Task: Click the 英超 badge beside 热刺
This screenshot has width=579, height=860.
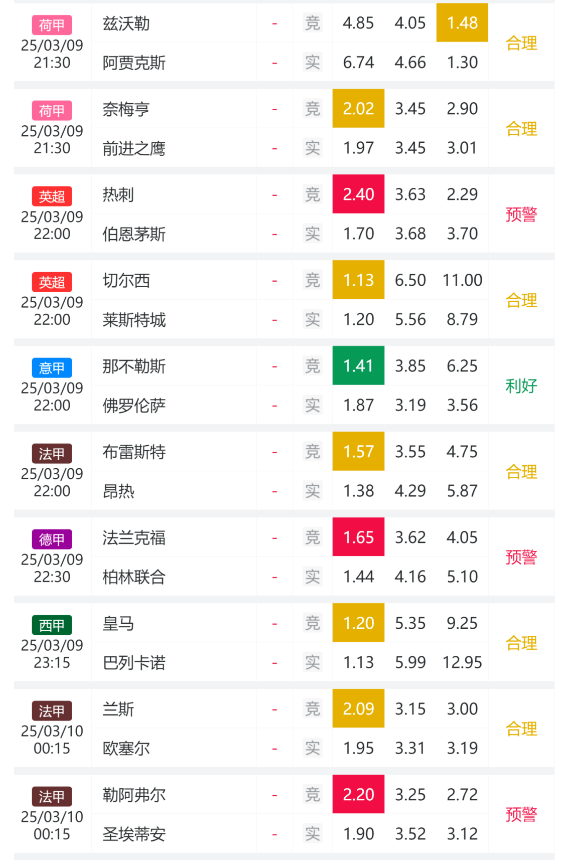Action: click(52, 196)
